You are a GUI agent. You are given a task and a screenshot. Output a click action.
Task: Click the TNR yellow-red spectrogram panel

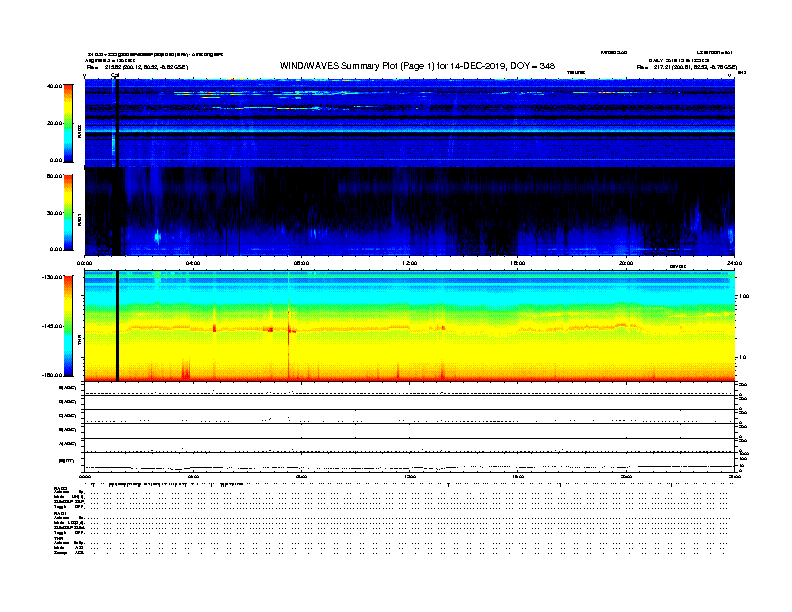[410, 326]
